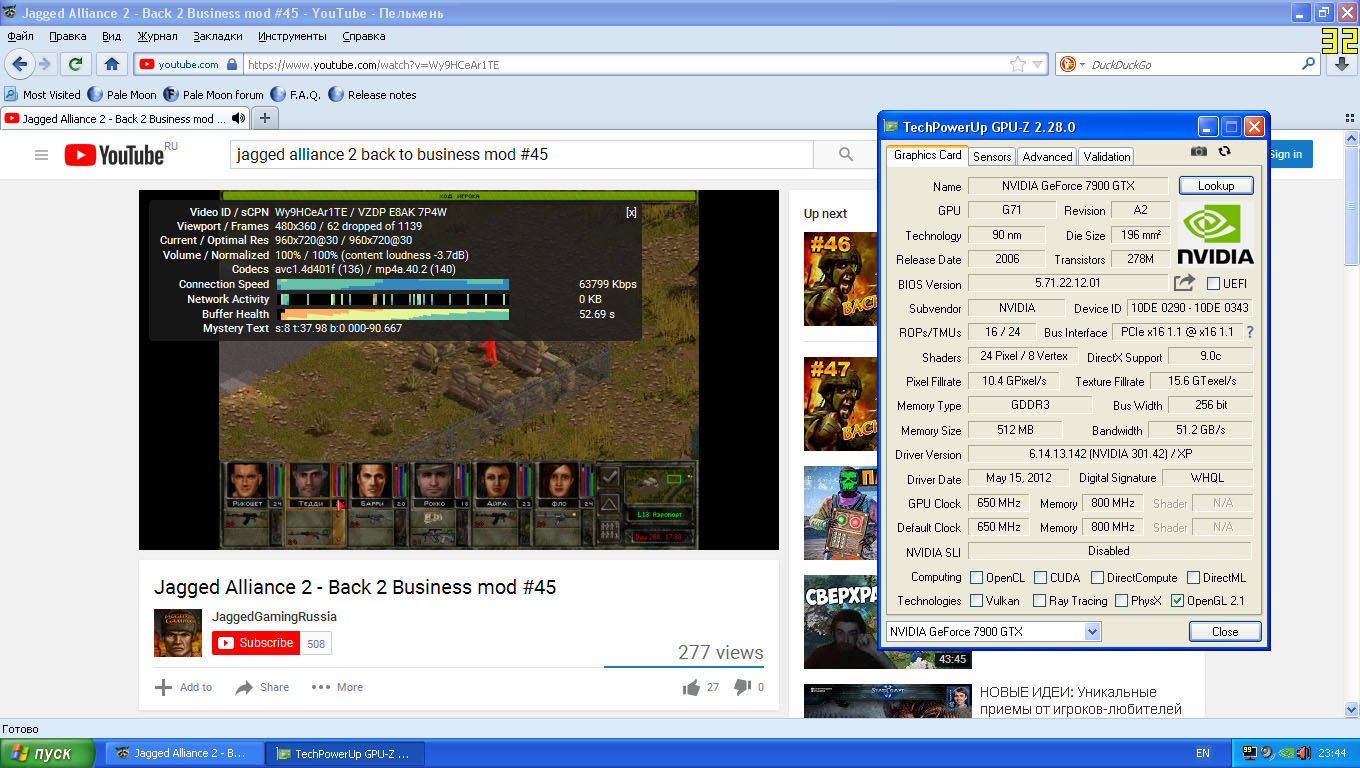Click the padlock icon in the address bar
Viewport: 1360px width, 768px height.
pyautogui.click(x=232, y=64)
